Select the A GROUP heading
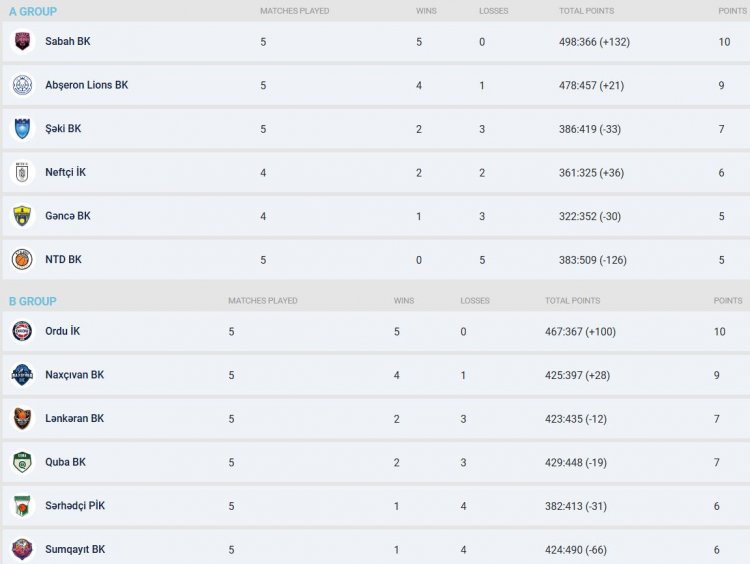 [33, 12]
